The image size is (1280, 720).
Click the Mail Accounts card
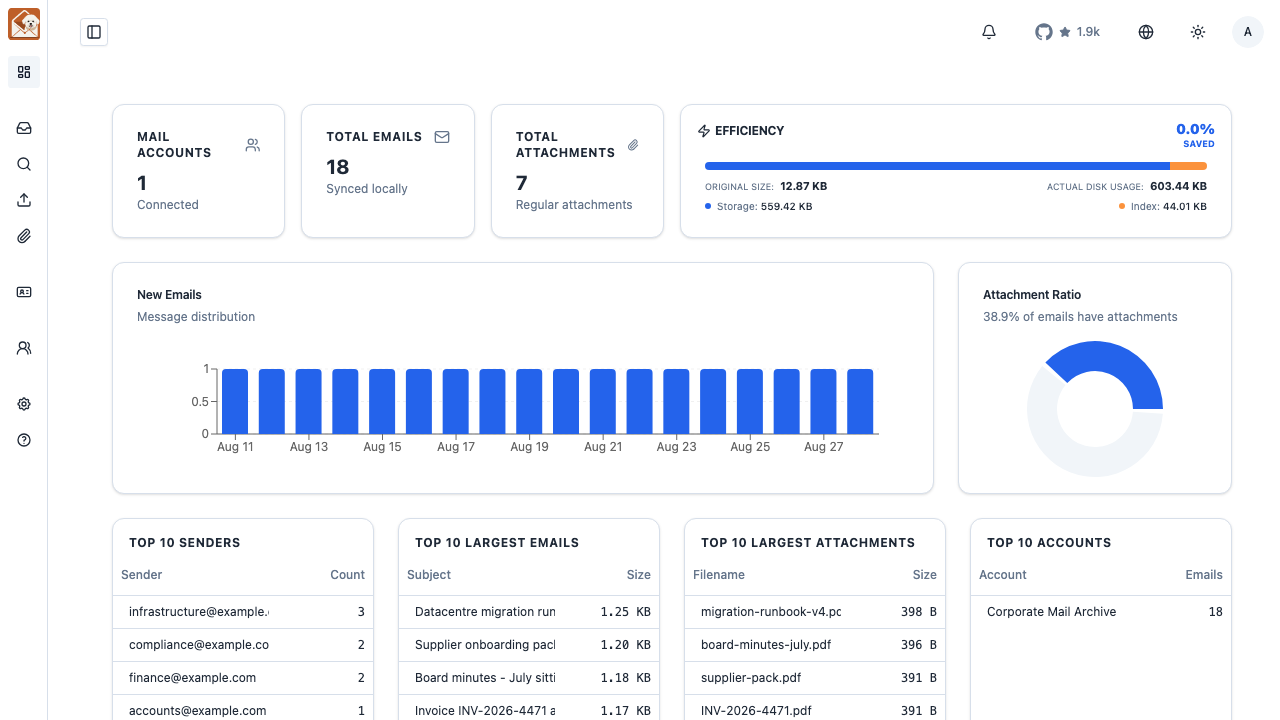coord(199,171)
